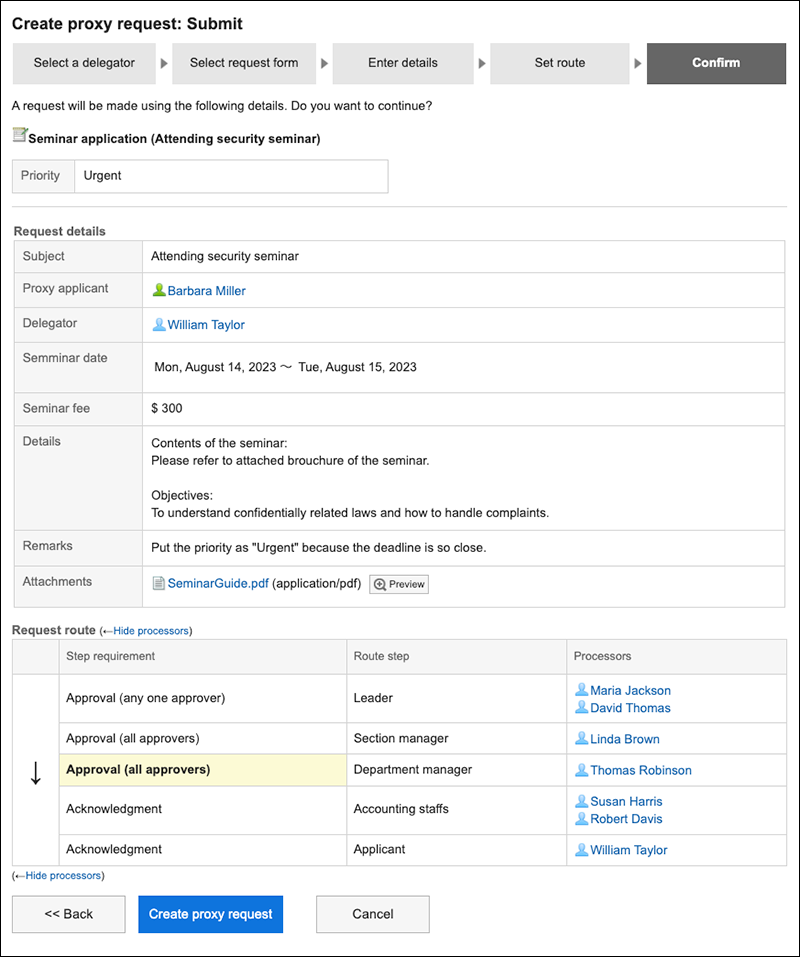Open Robert Davis's profile link
800x957 pixels.
626,819
